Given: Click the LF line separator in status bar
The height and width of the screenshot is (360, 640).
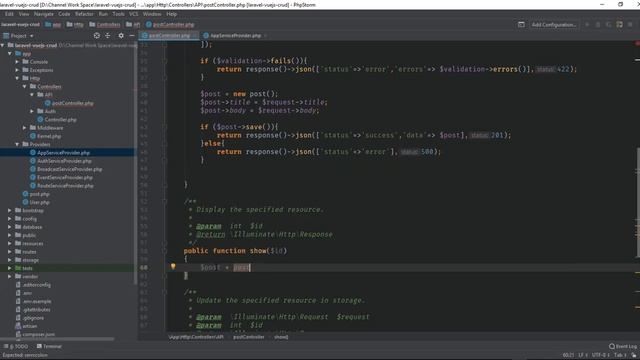Looking at the screenshot, I should 582,355.
